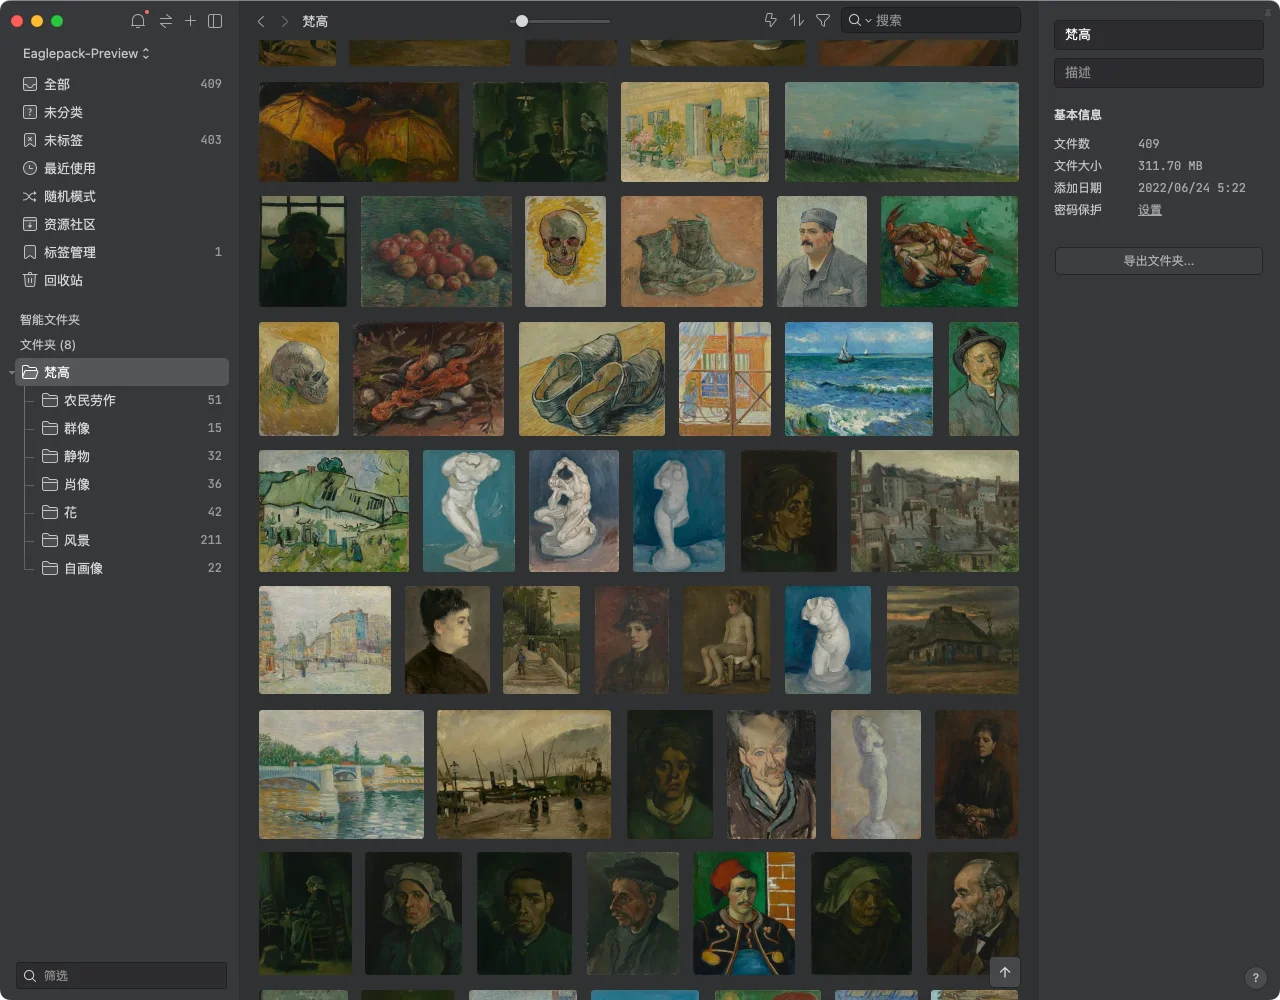This screenshot has height=1000, width=1280.
Task: Click the scroll-to-top arrow button
Action: [1005, 972]
